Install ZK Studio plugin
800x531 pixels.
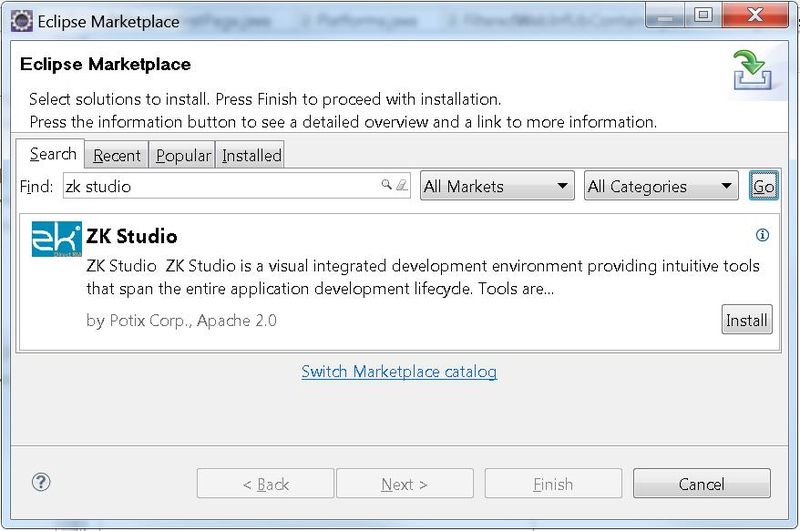tap(746, 320)
